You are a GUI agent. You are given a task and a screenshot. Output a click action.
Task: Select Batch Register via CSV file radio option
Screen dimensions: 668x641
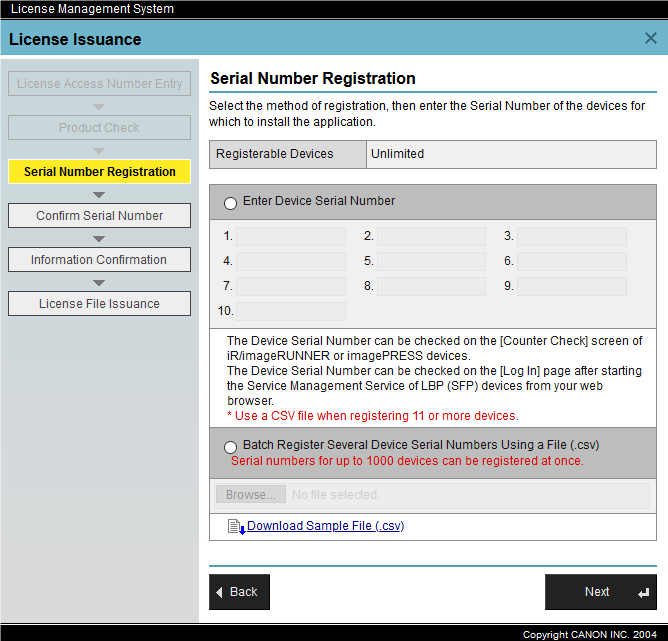pos(231,446)
